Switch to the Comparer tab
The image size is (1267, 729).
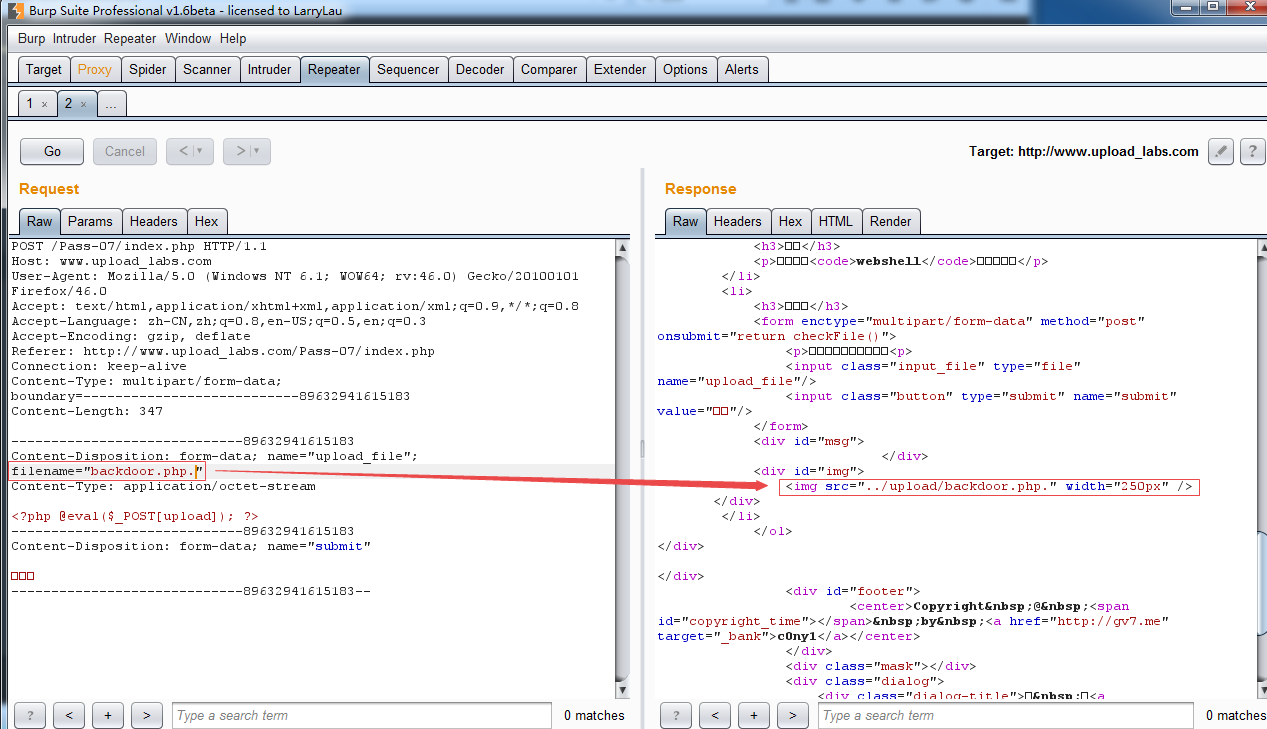(x=549, y=69)
